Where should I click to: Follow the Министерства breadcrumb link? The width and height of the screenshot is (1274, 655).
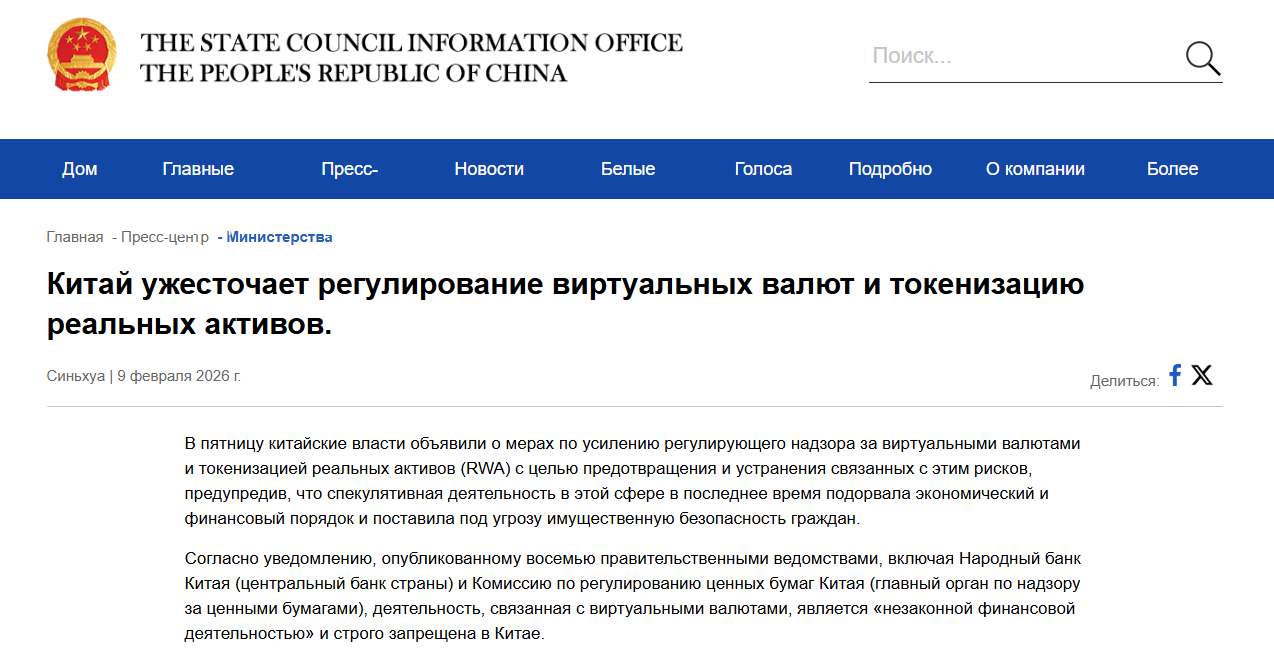click(280, 237)
